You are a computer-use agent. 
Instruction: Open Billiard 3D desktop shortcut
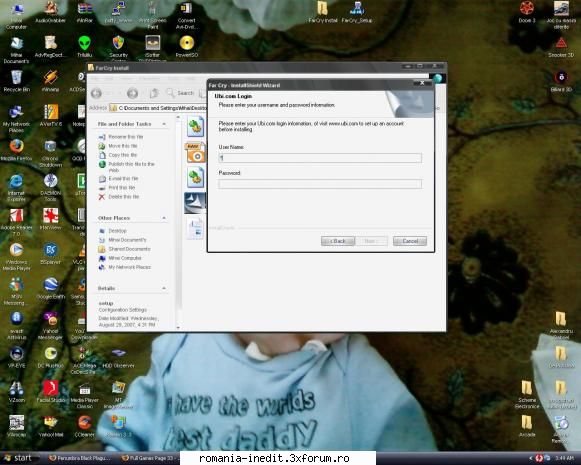tap(561, 77)
